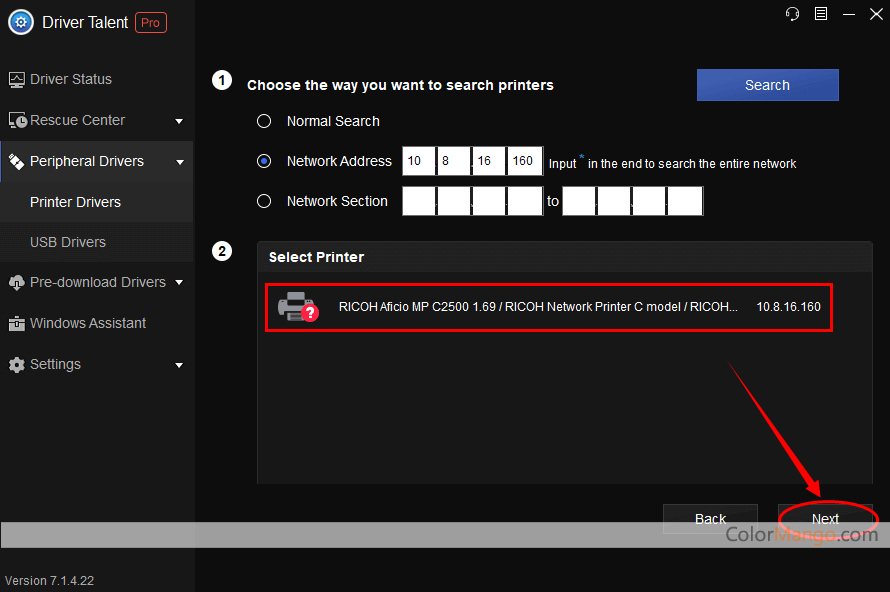Open the Printer Drivers menu item
Image resolution: width=890 pixels, height=592 pixels.
point(75,202)
